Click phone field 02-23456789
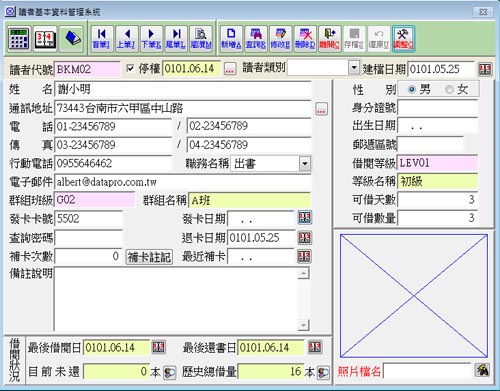Viewport: 500px width, 391px height. point(249,126)
